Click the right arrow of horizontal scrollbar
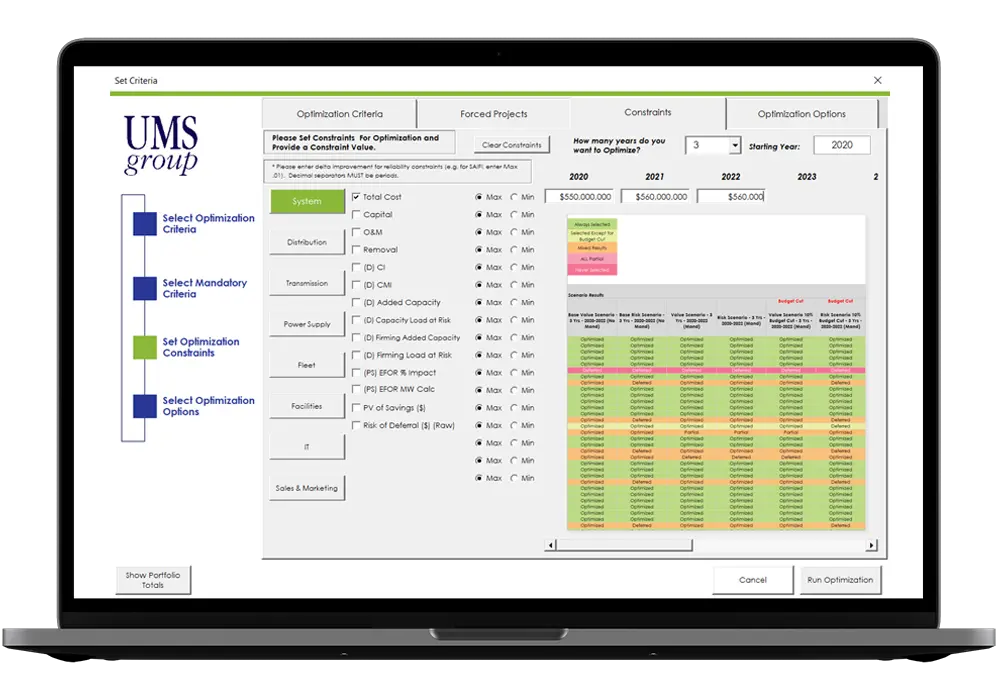This screenshot has height=700, width=1000. 872,545
